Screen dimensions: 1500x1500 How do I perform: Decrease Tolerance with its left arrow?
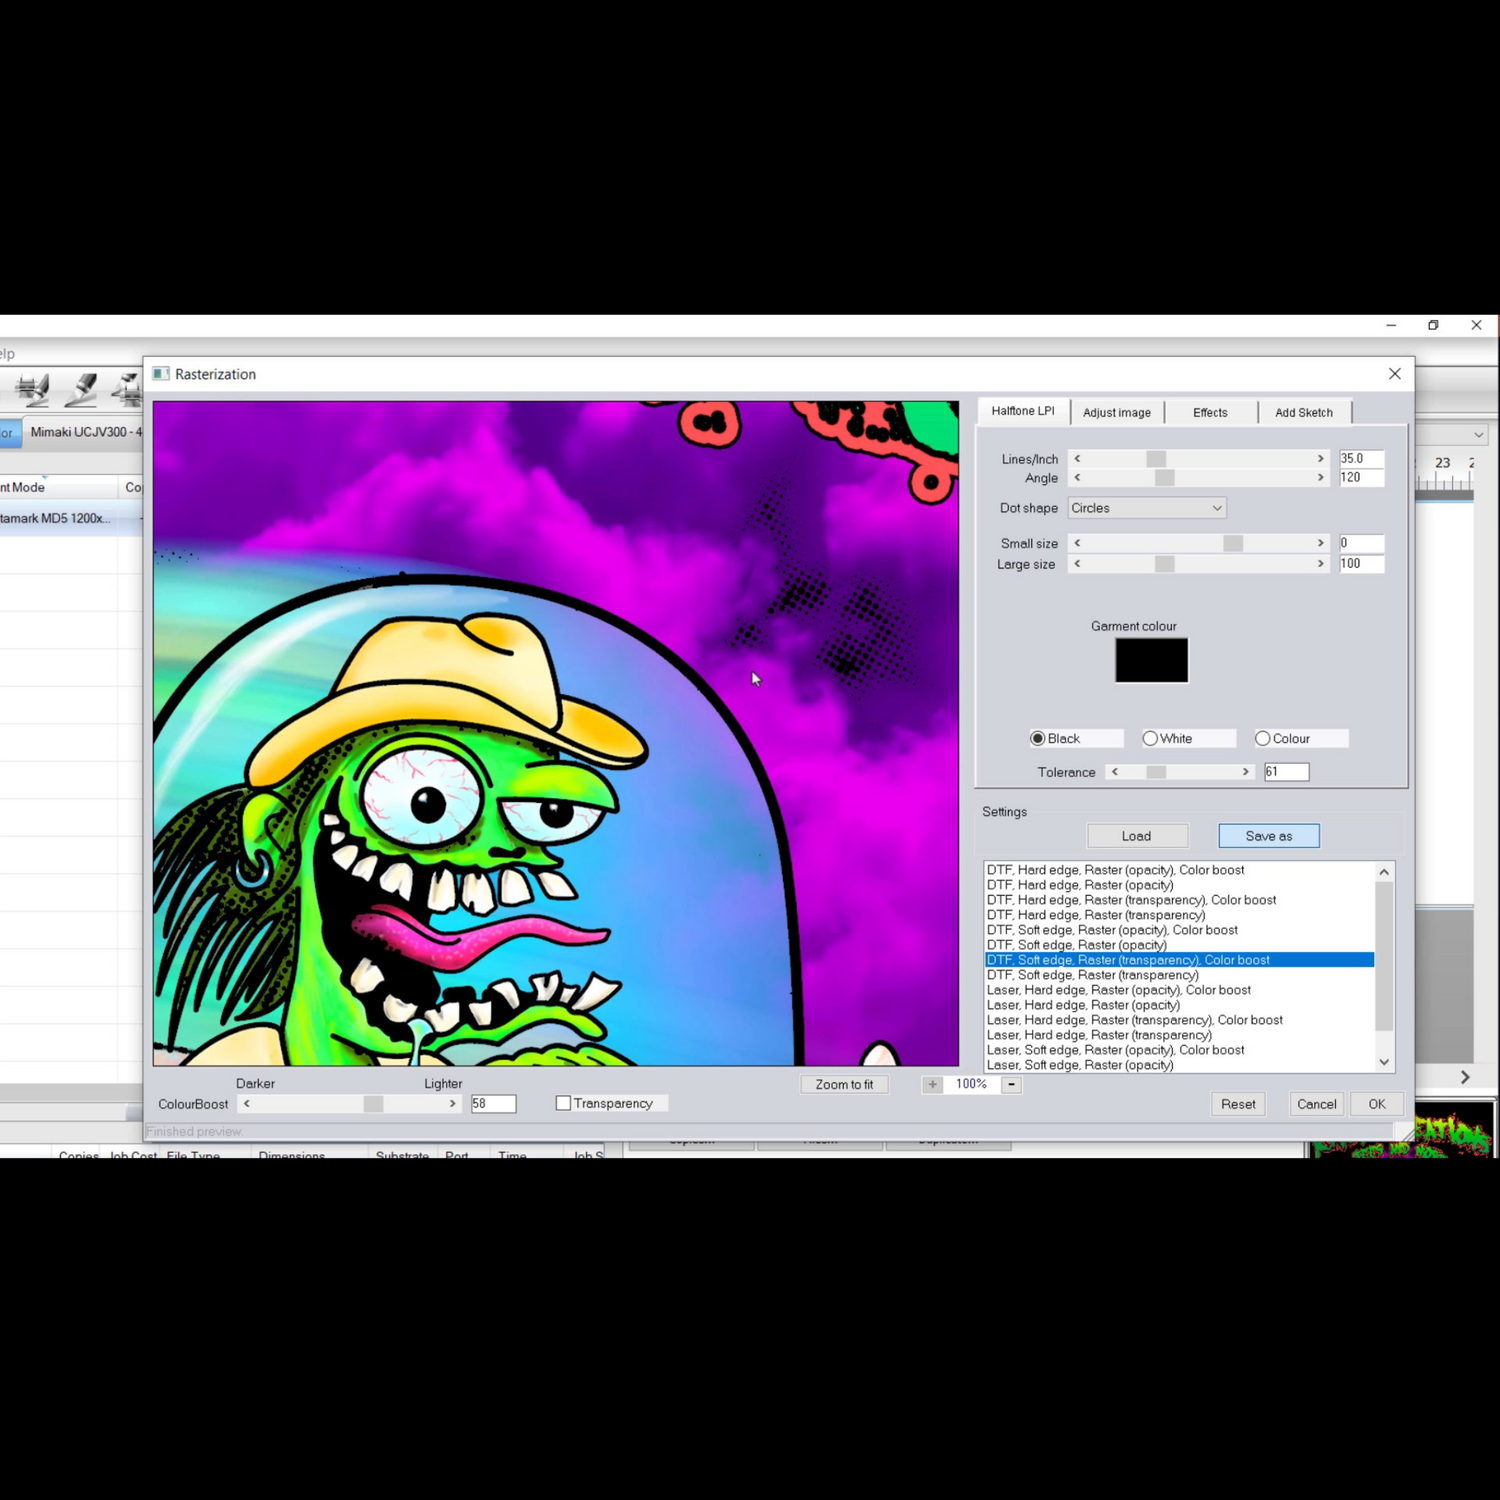coord(1115,772)
